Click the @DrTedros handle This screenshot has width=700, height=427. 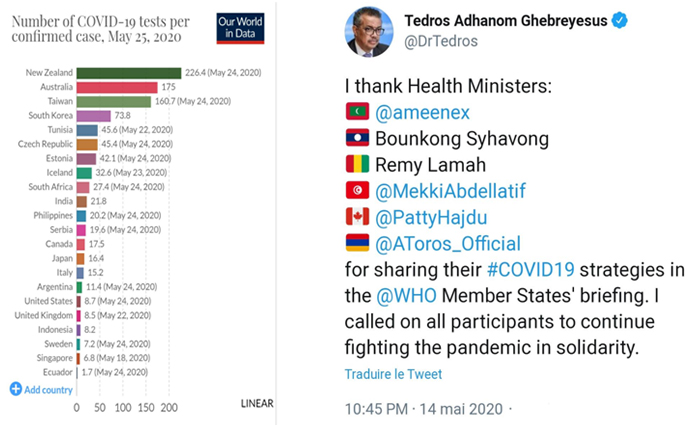click(441, 41)
